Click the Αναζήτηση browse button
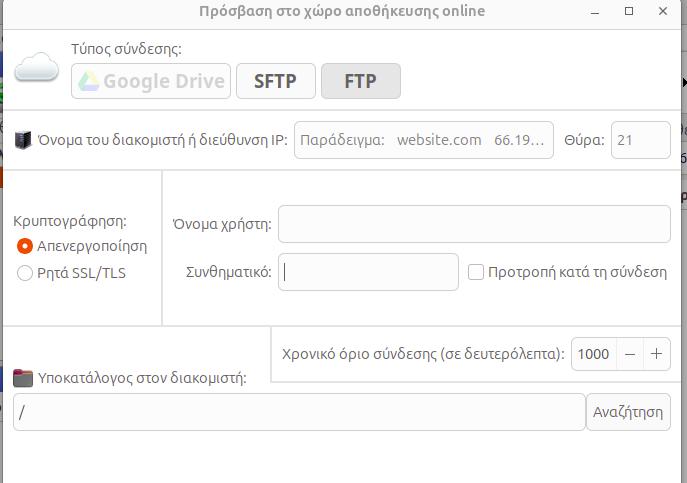The width and height of the screenshot is (687, 483). tap(628, 412)
